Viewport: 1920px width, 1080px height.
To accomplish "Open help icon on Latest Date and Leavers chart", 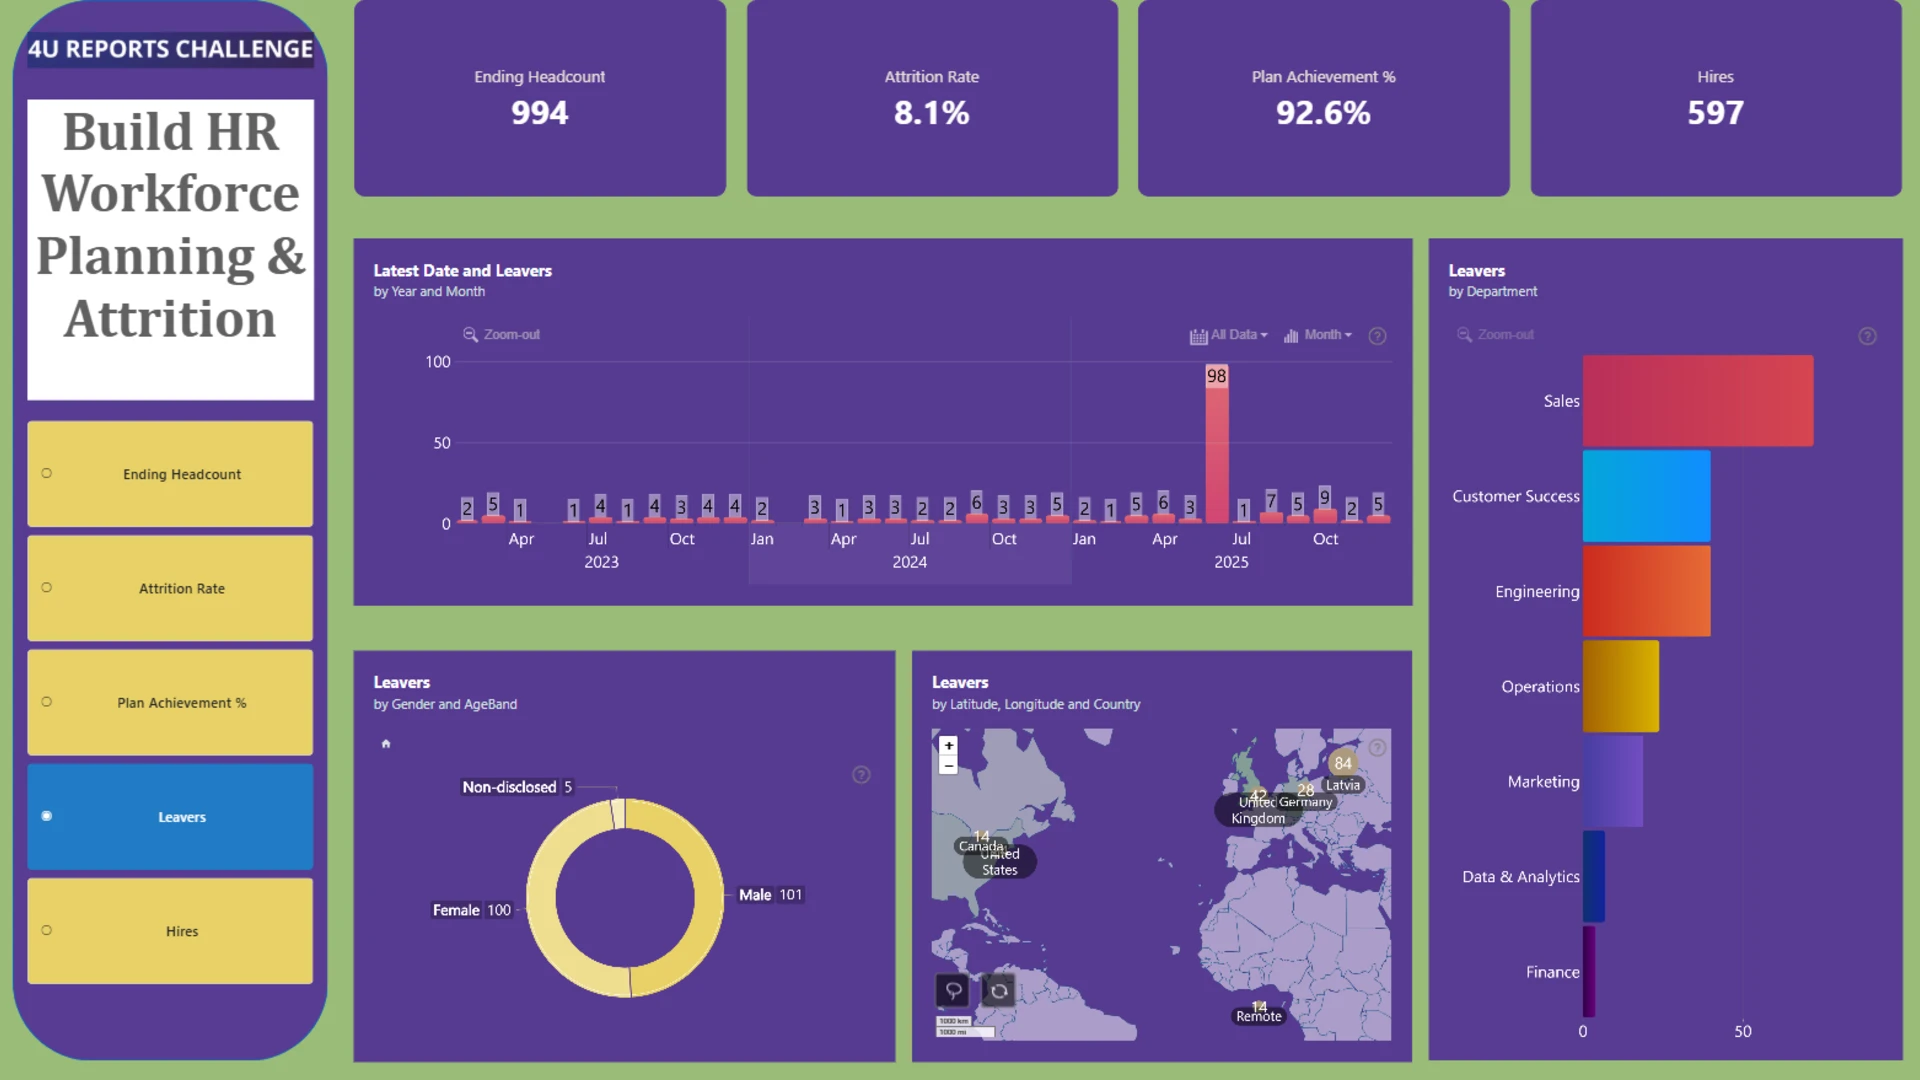I will coord(1377,336).
